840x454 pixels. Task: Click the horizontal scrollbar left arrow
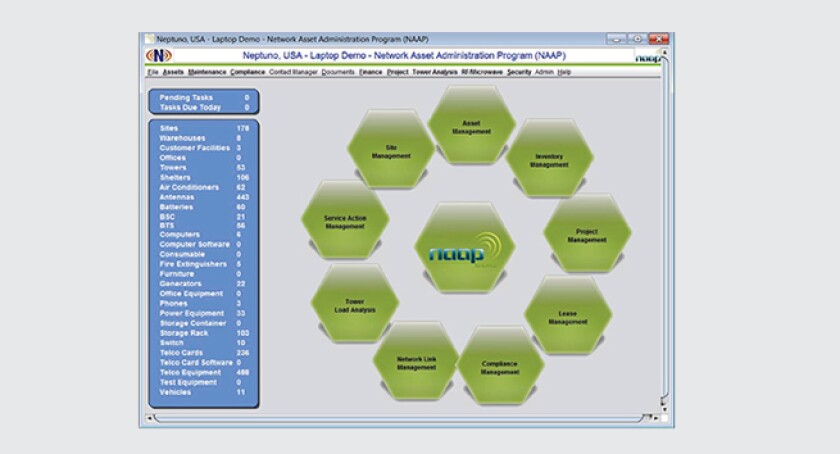pos(149,418)
